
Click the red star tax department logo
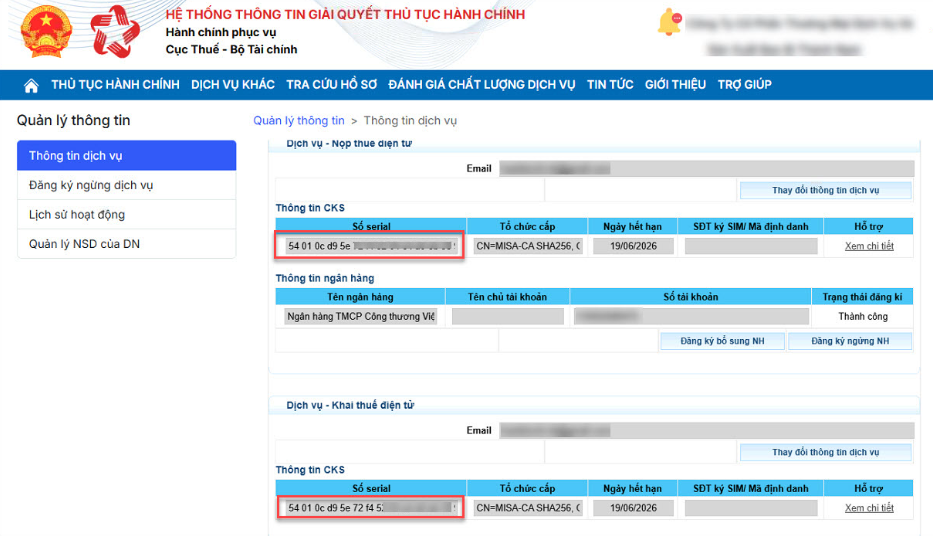point(115,31)
